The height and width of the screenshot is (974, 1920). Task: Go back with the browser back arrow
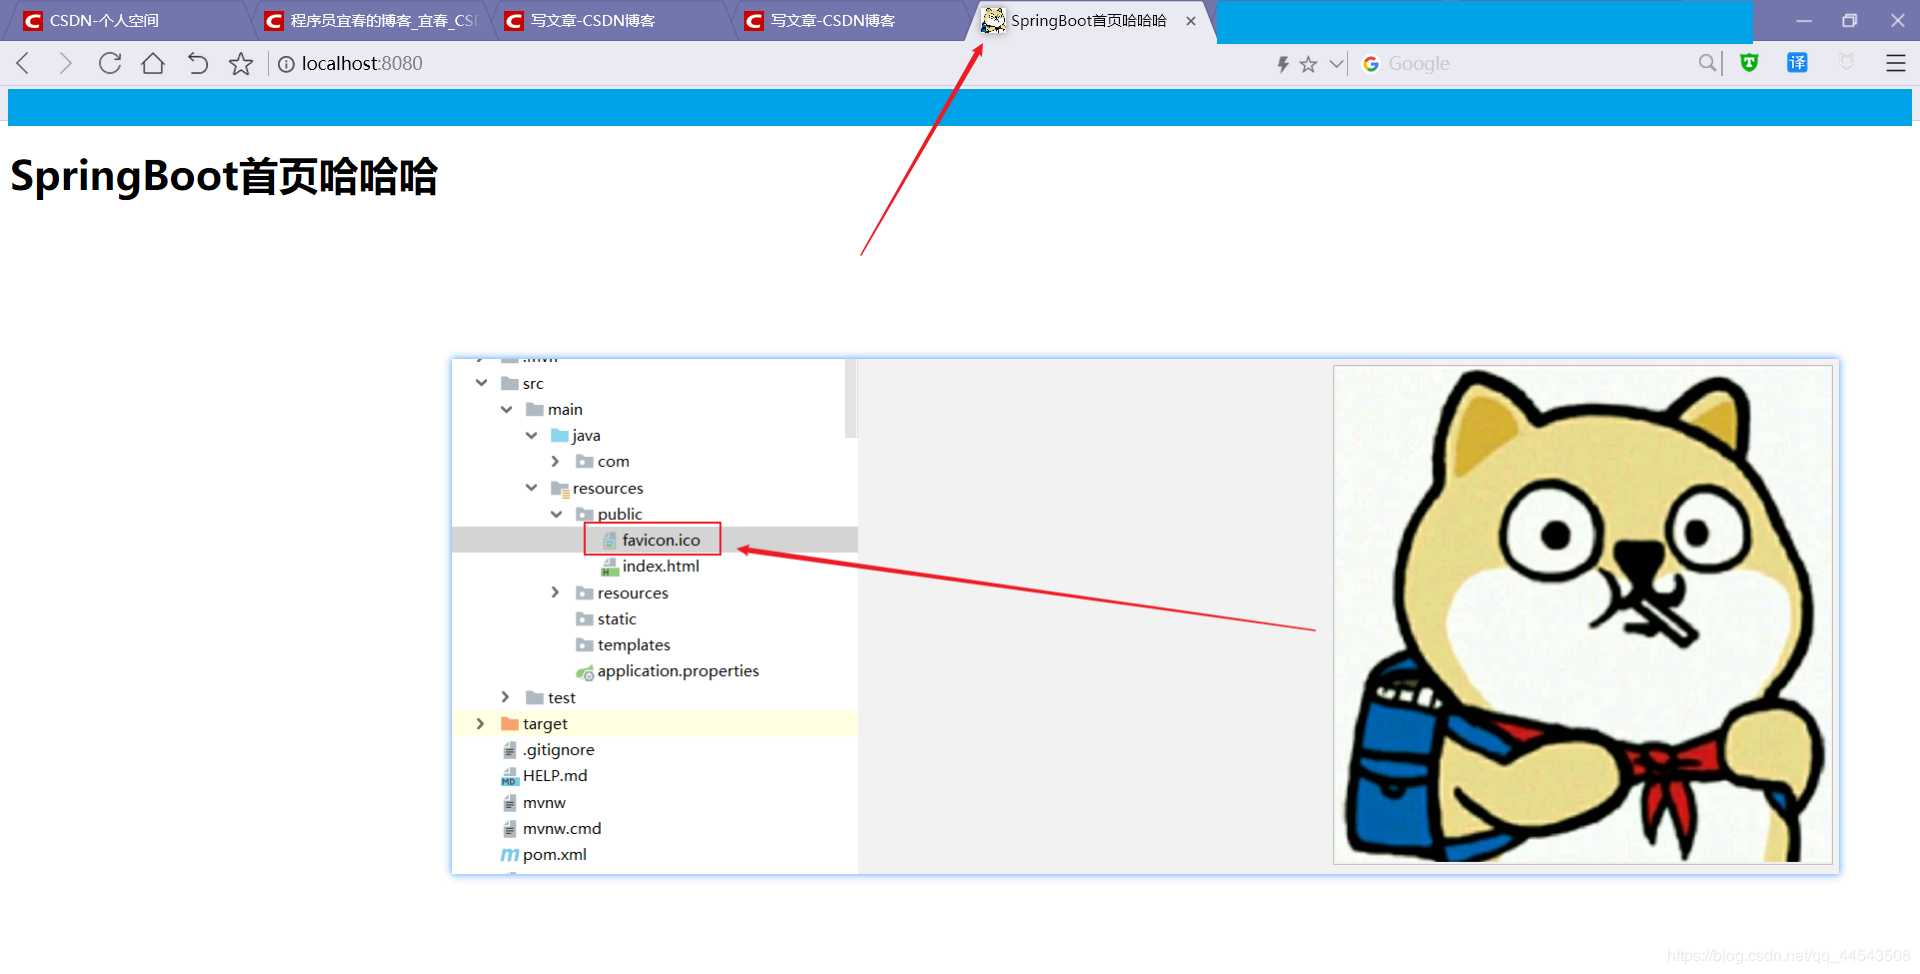(23, 64)
